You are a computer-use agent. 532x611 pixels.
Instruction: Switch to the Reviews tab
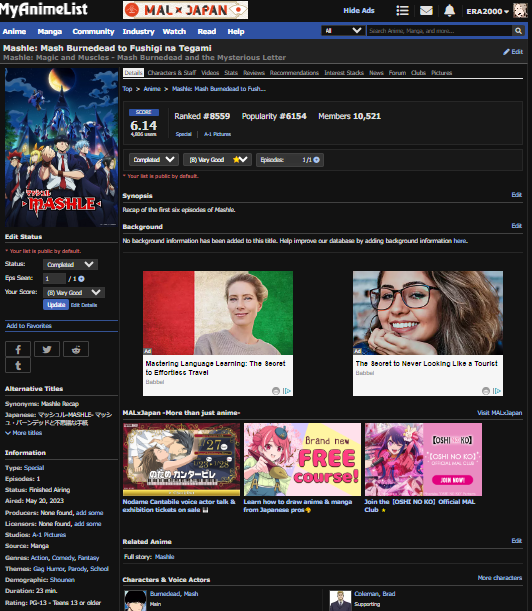coord(254,73)
